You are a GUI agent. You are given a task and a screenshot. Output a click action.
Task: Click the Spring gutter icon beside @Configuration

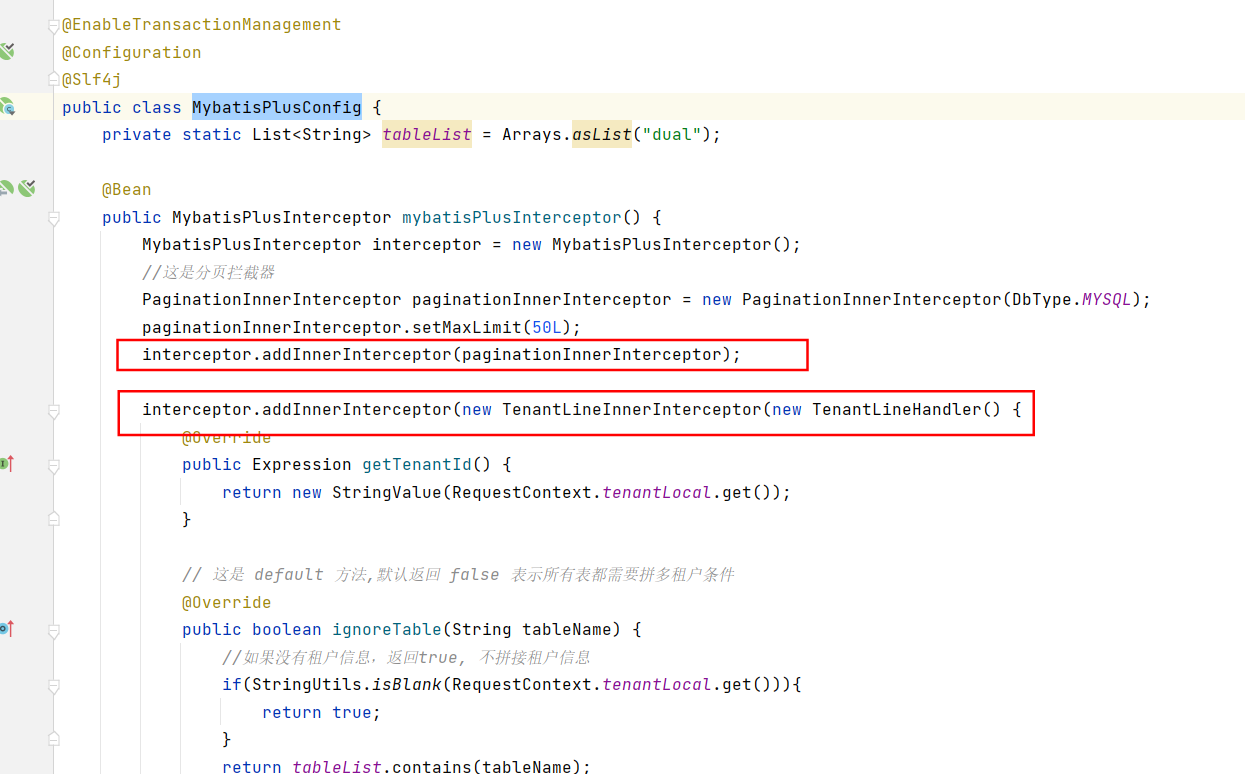pos(7,51)
